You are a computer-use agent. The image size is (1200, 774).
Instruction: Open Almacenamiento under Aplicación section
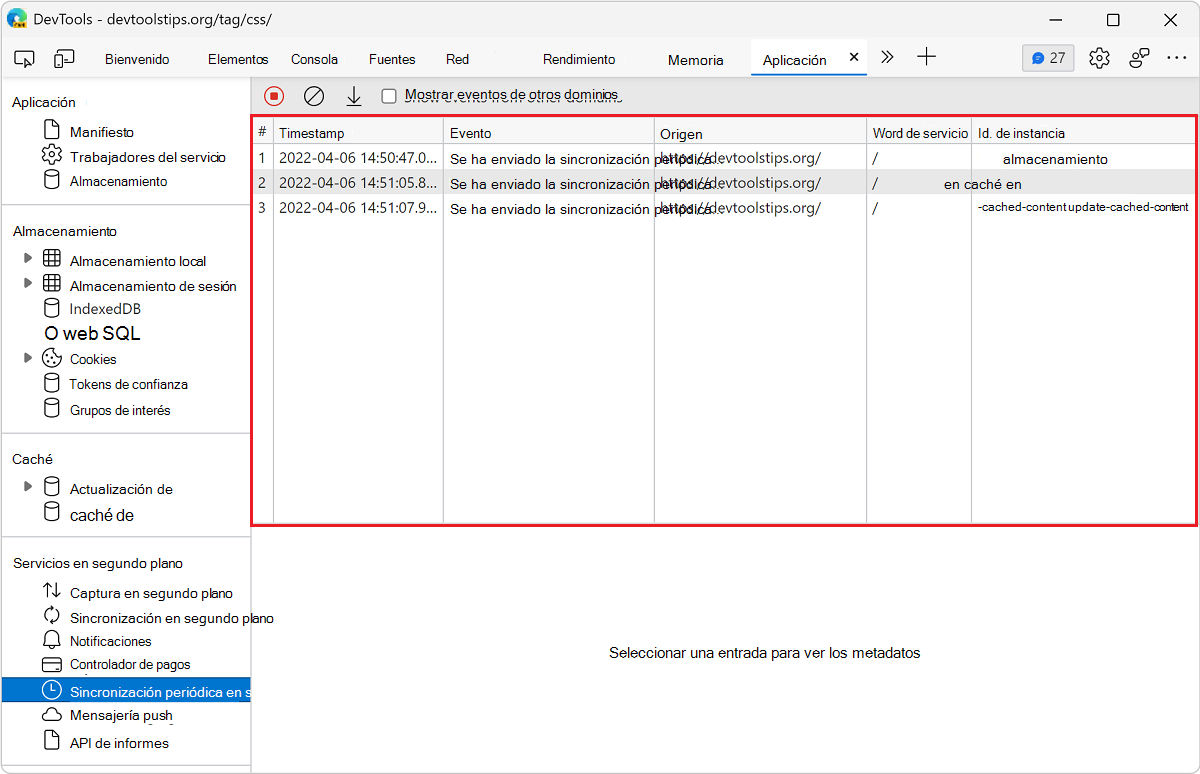pyautogui.click(x=118, y=181)
